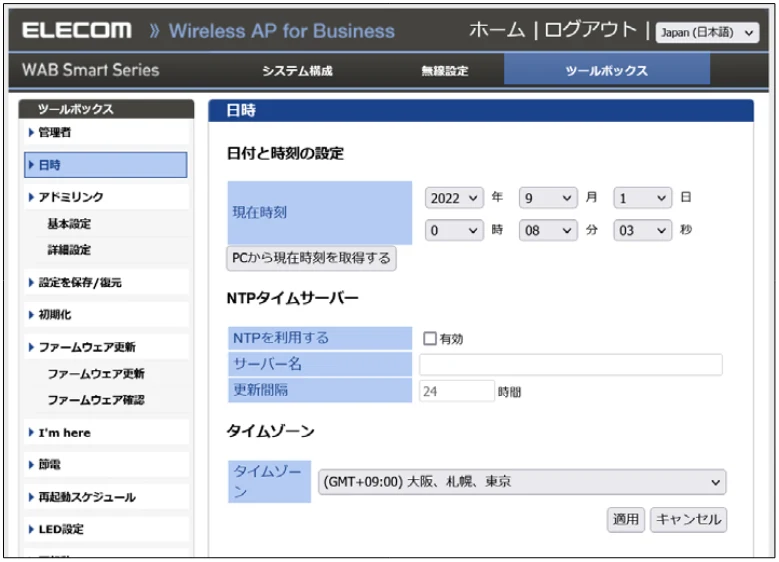Click the arrow icon beside ファームウェア更新
The image size is (779, 562).
click(x=31, y=347)
